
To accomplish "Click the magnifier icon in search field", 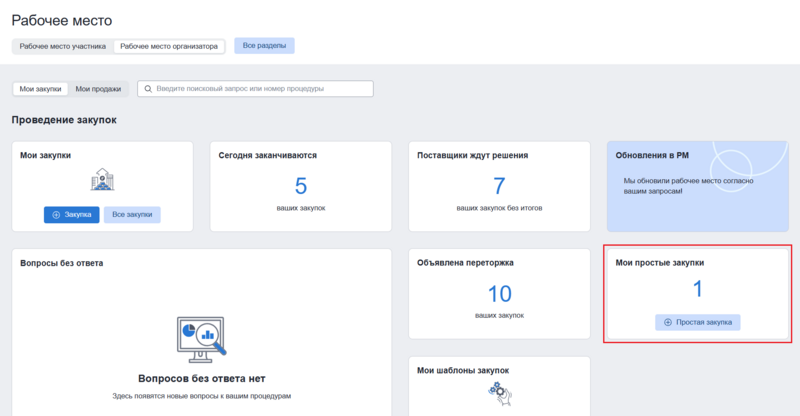I will pyautogui.click(x=149, y=89).
